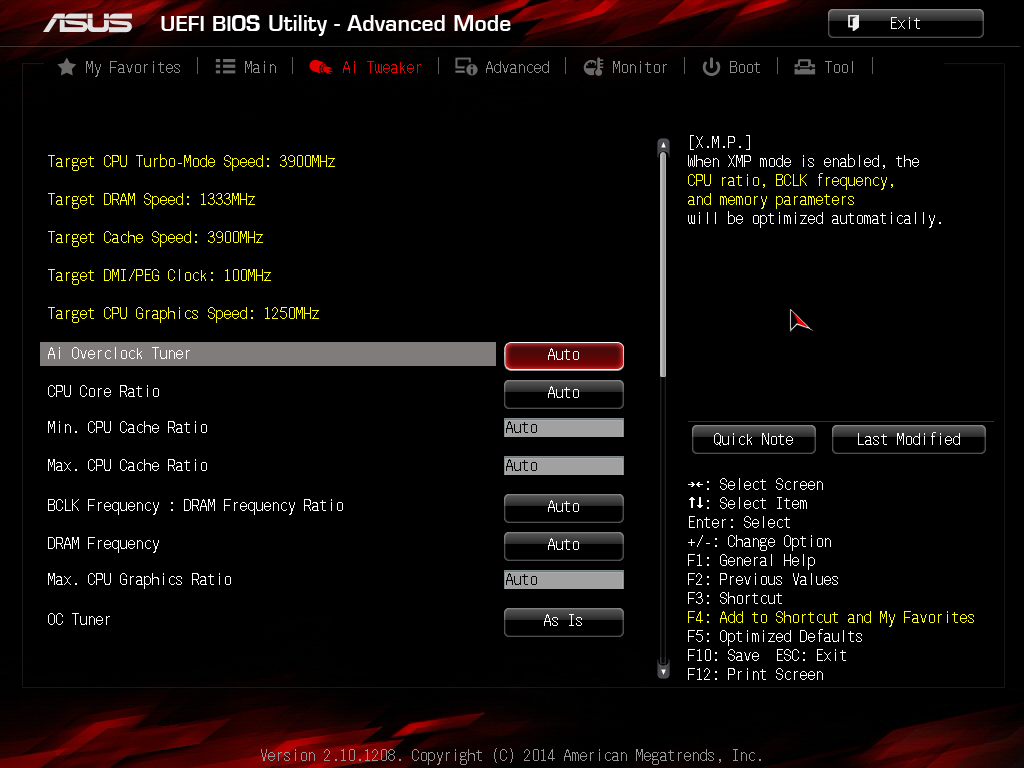The width and height of the screenshot is (1024, 768).
Task: Open BCLK : DRAM Frequency Ratio dropdown
Action: [564, 507]
